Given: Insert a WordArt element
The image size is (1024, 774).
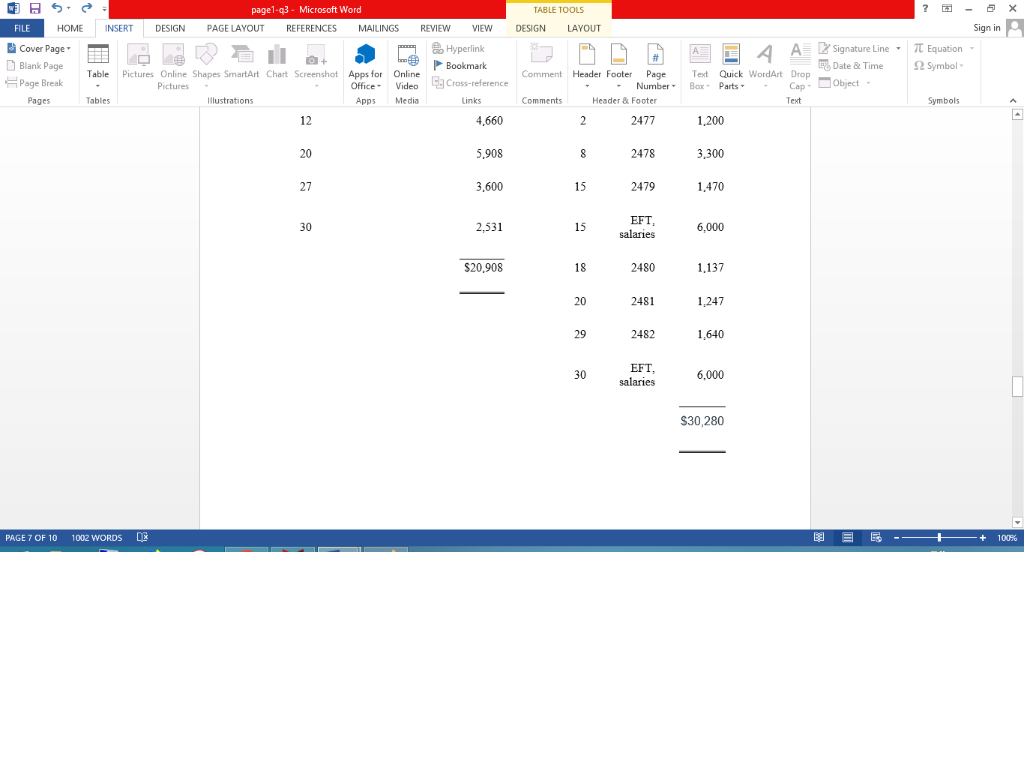Looking at the screenshot, I should coord(765,64).
